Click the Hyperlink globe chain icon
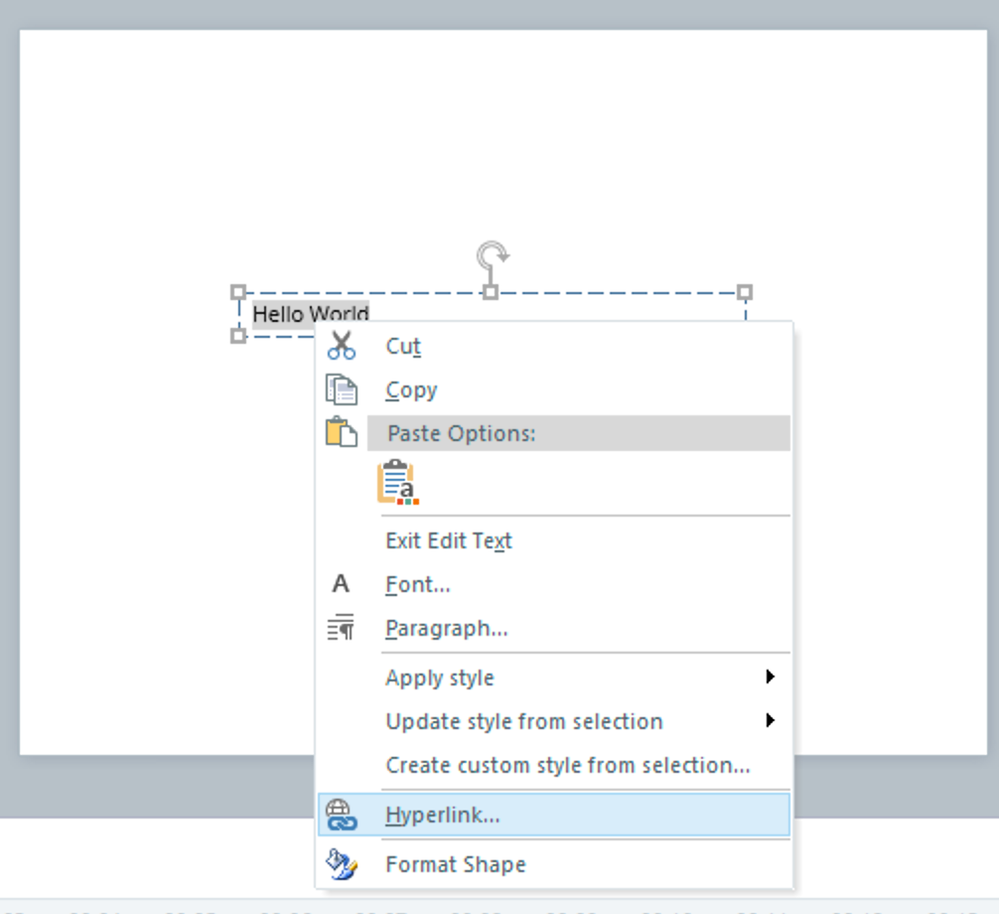The width and height of the screenshot is (999, 914). 341,815
